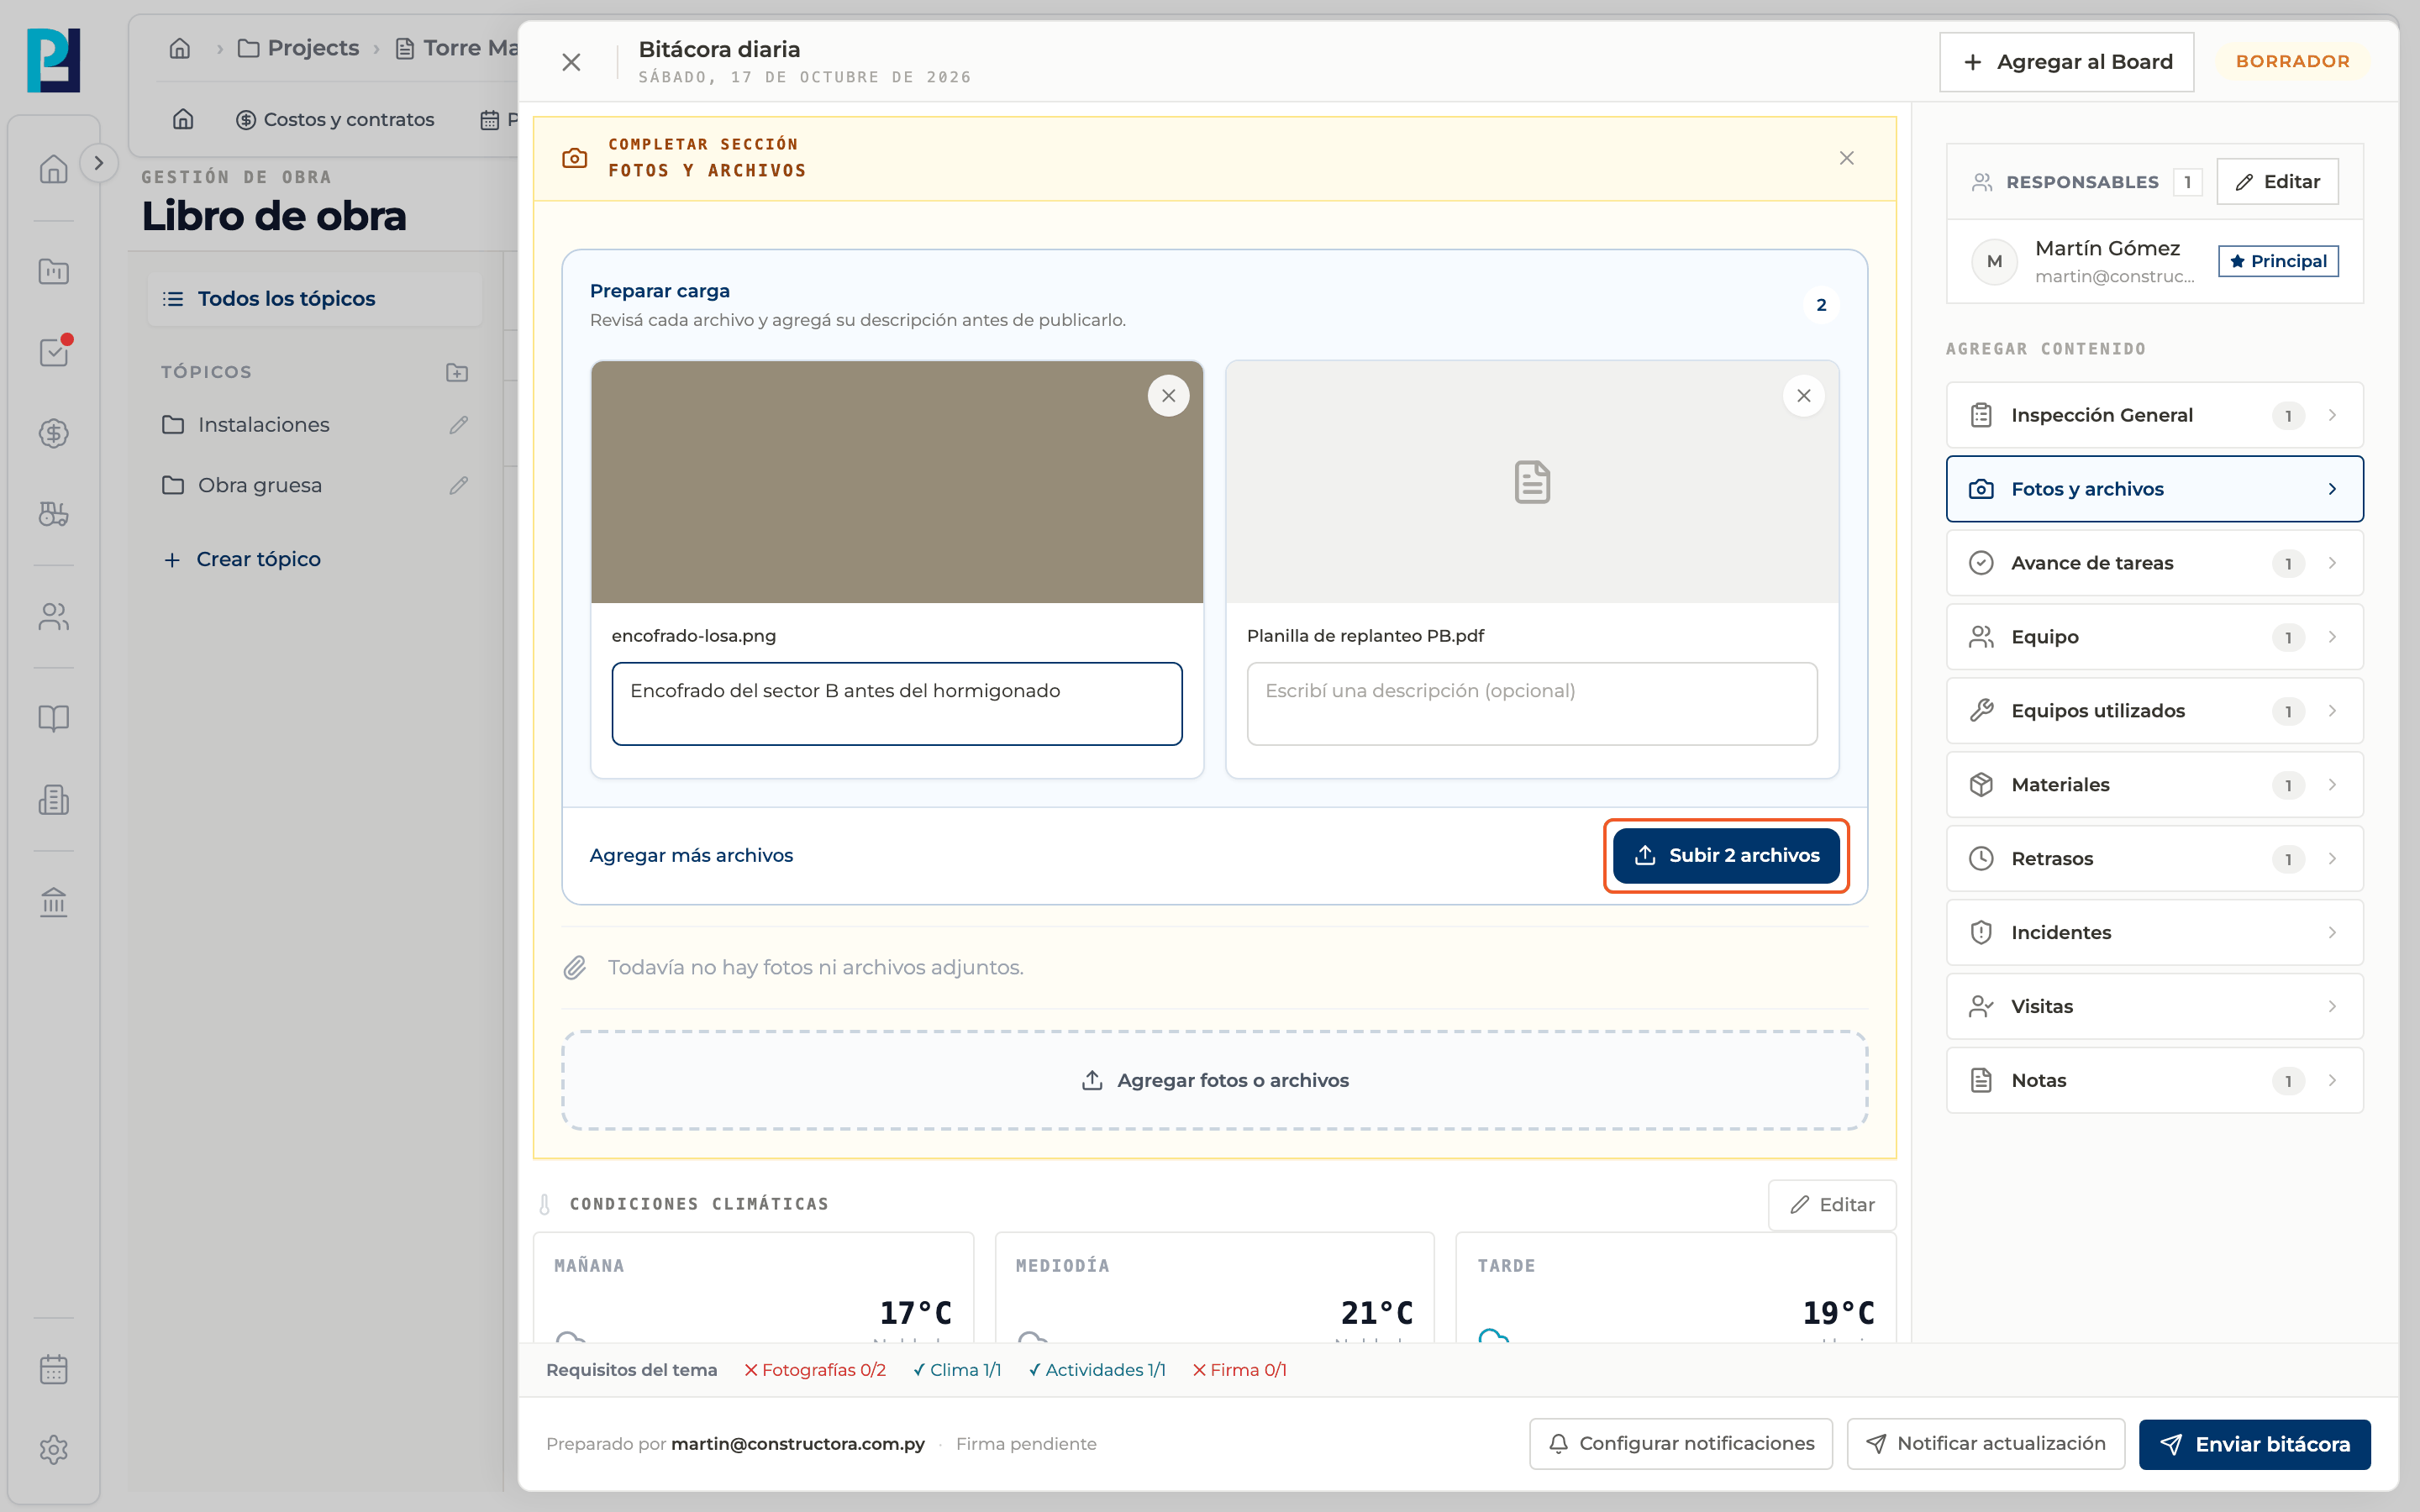The image size is (2420, 1512).
Task: Remove Planilla de replanteo PB.pdf file
Action: 1803,396
